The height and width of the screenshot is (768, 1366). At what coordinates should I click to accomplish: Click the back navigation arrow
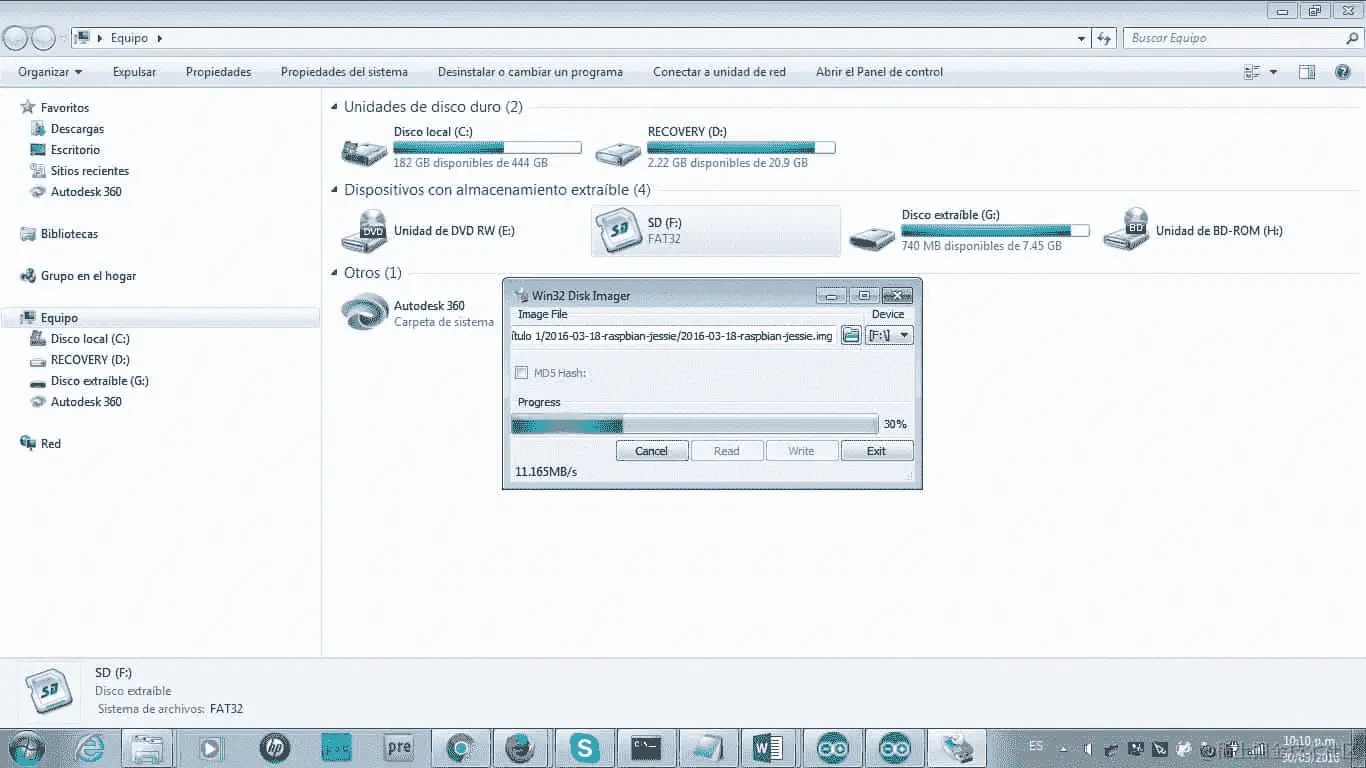coord(17,38)
